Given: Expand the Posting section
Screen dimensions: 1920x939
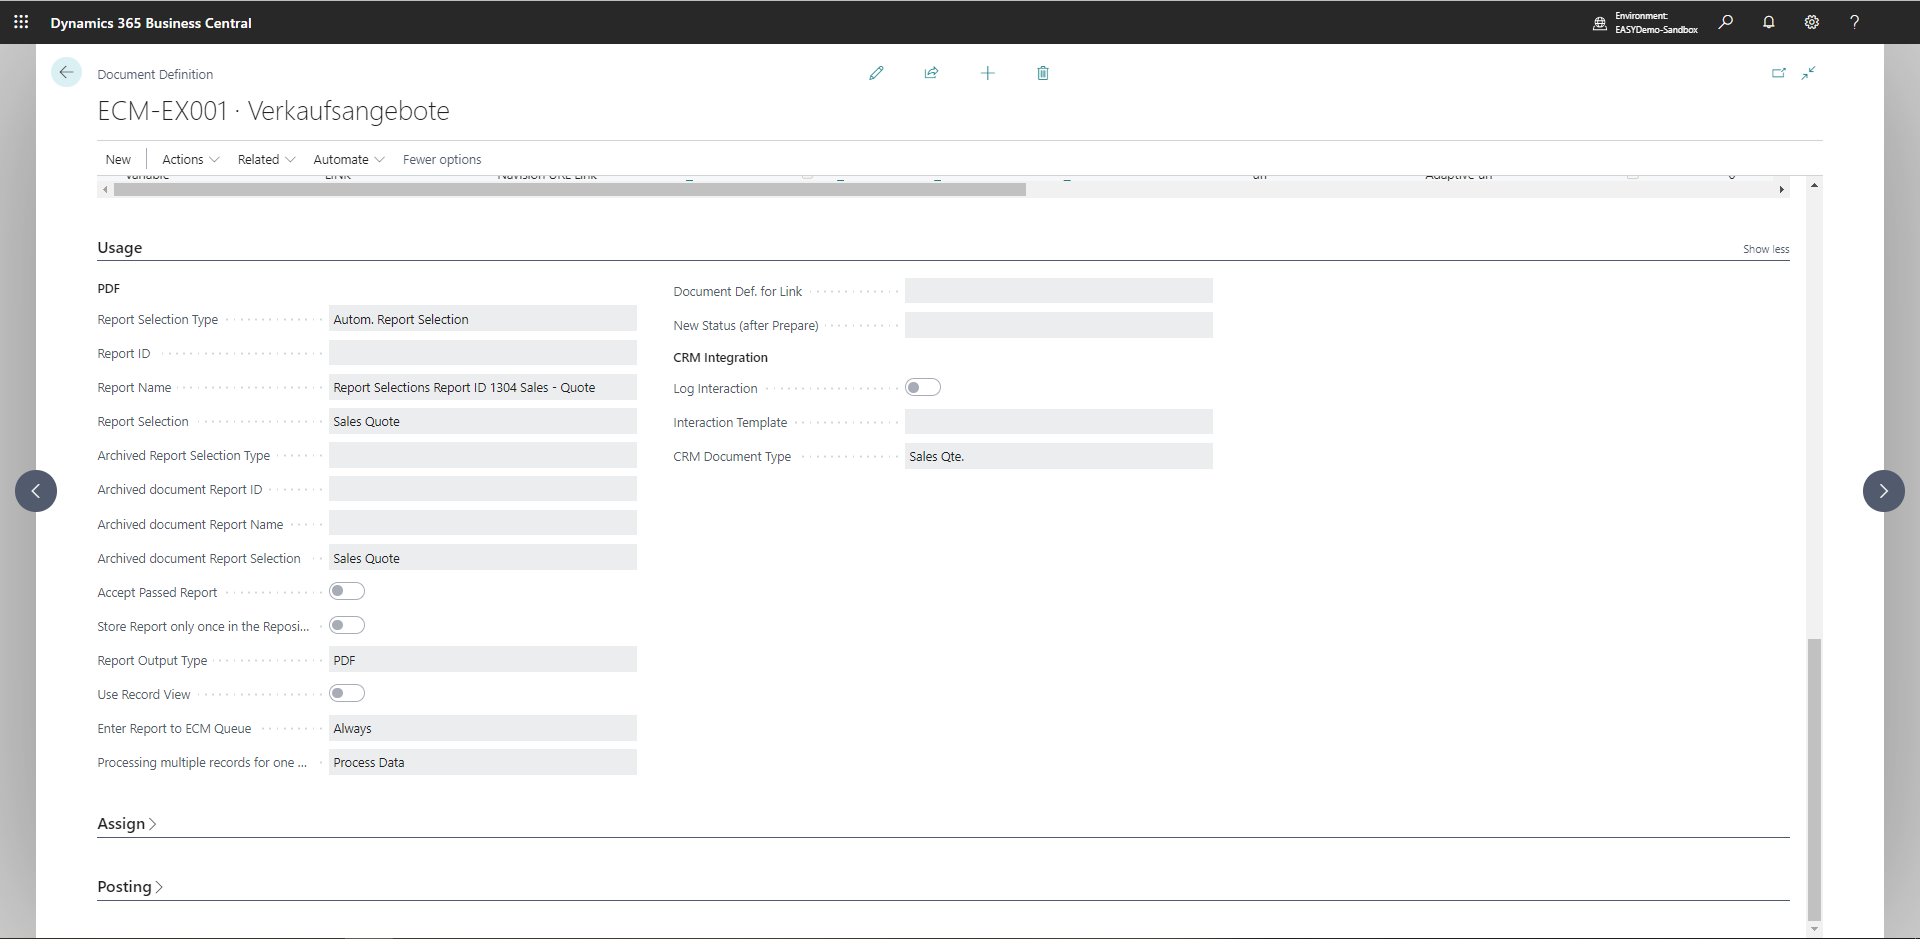Looking at the screenshot, I should [129, 887].
